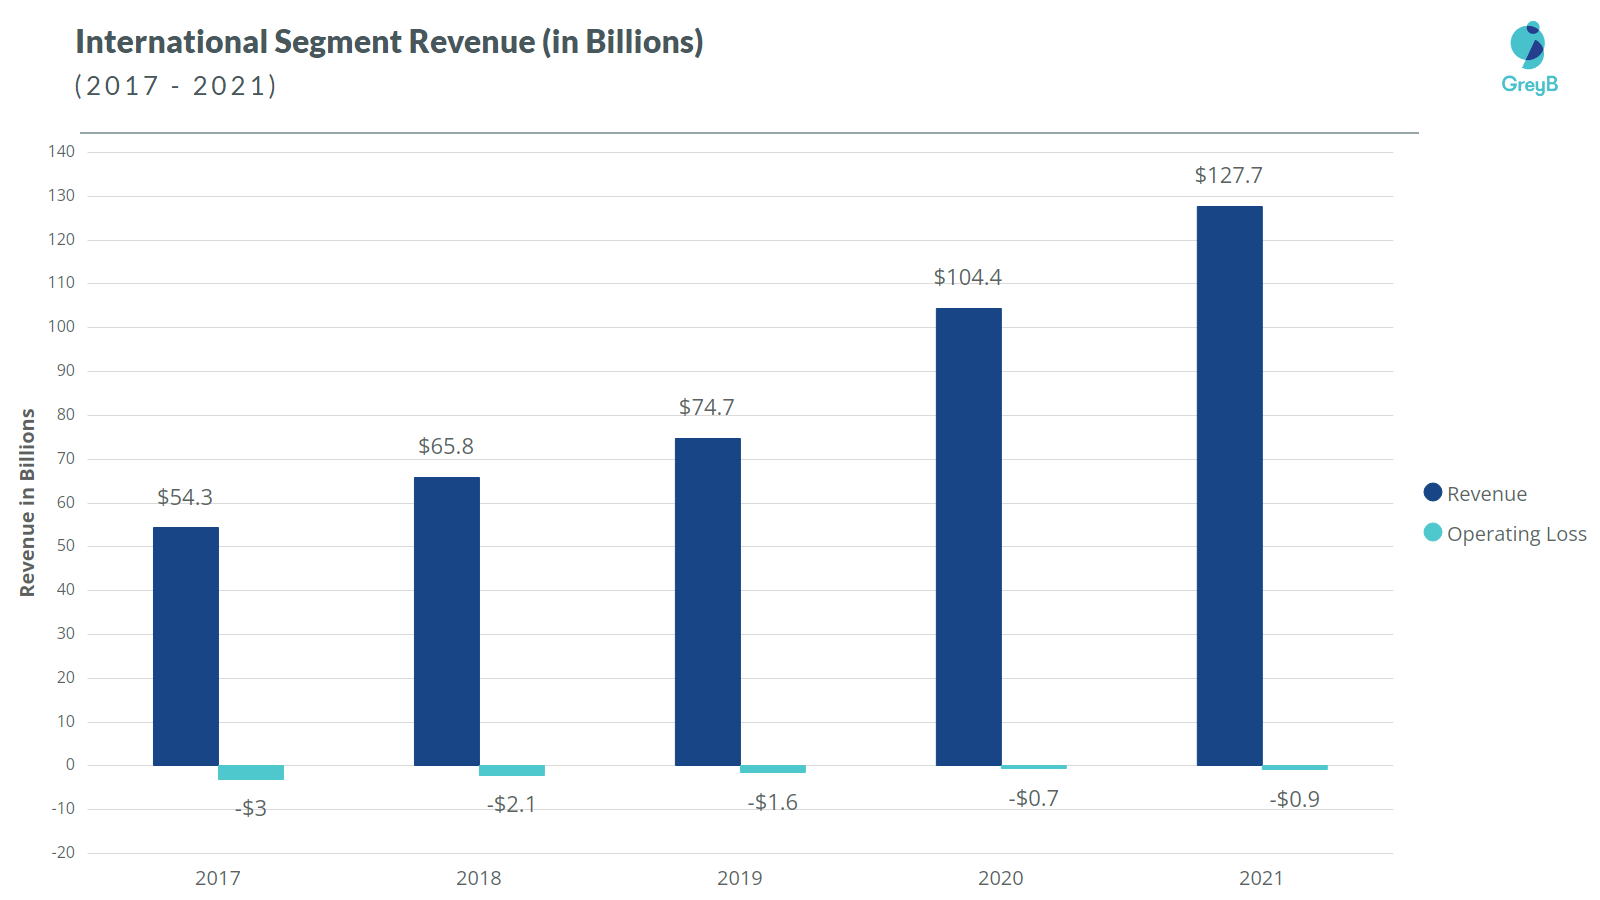This screenshot has width=1600, height=900.
Task: Toggle the Revenue series in the legend
Action: tap(1489, 493)
